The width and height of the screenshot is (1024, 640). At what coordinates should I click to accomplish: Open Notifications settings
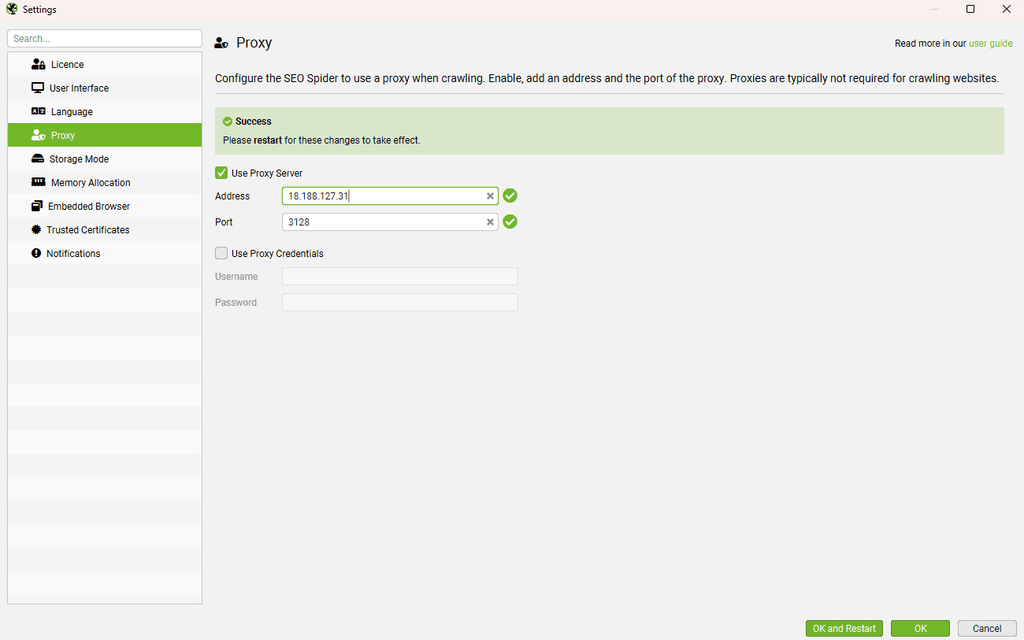click(104, 253)
